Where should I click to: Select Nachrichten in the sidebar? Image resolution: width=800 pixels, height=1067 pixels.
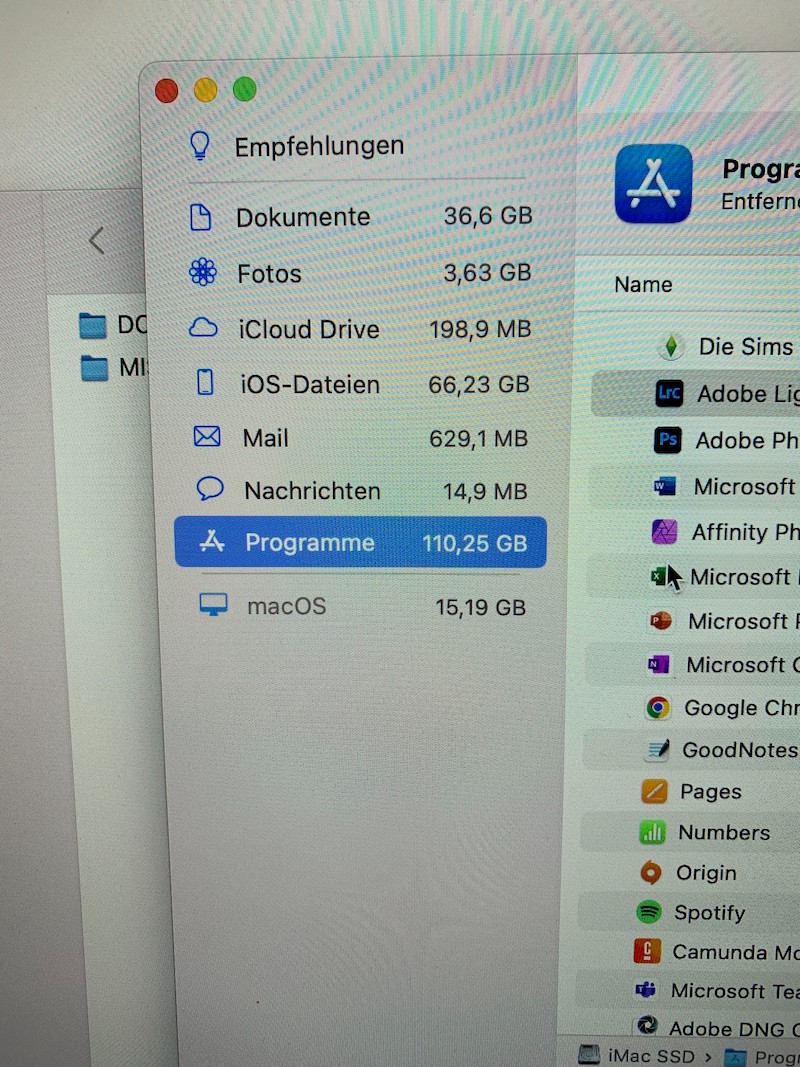(359, 491)
